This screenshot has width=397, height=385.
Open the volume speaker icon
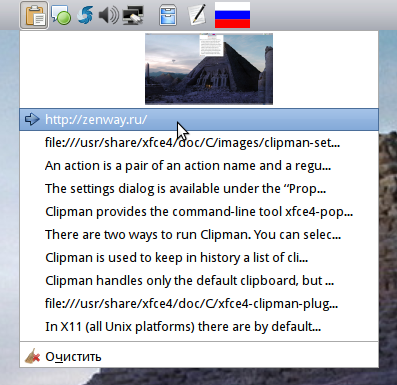point(109,15)
